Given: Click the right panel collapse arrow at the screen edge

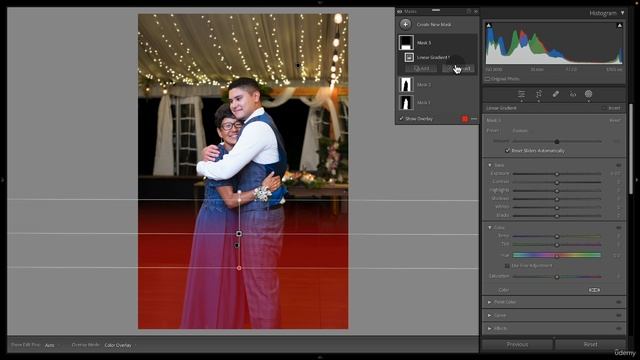Looking at the screenshot, I should pyautogui.click(x=637, y=180).
